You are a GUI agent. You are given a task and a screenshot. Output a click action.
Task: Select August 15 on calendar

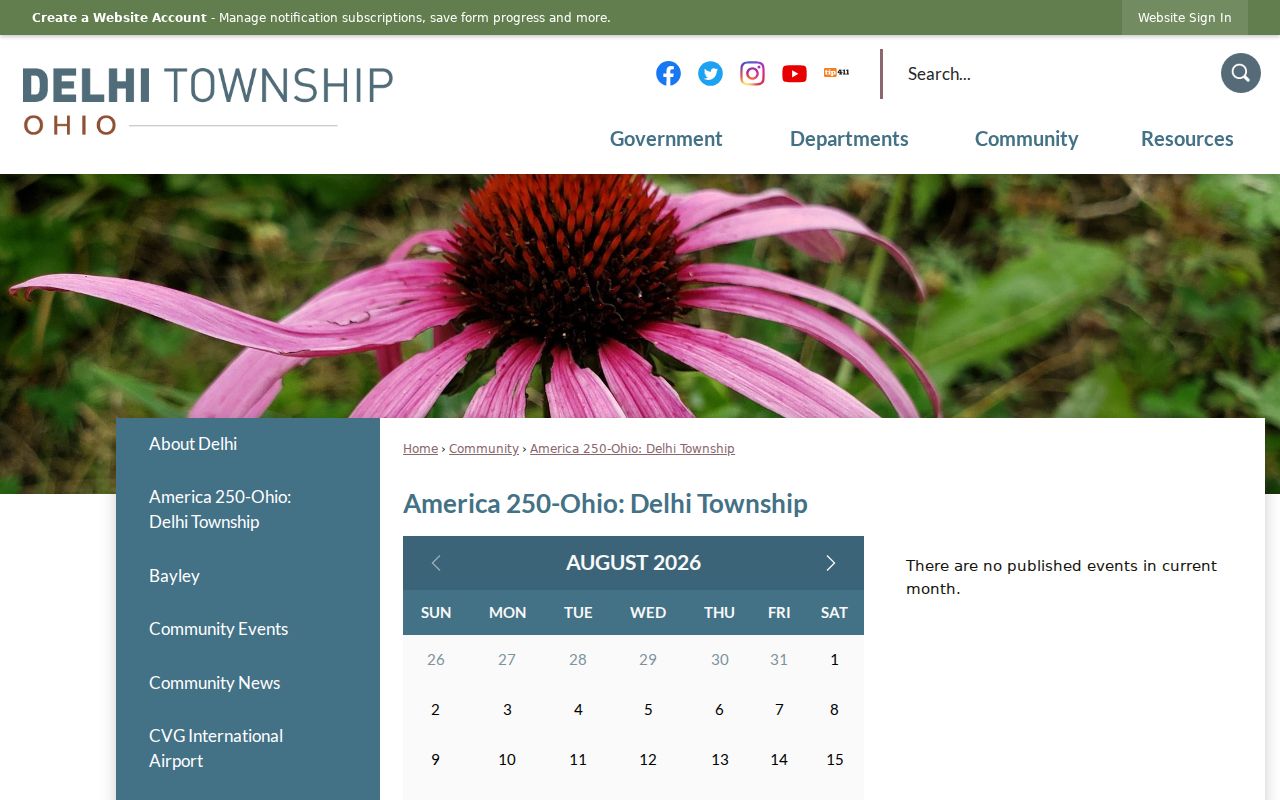834,760
